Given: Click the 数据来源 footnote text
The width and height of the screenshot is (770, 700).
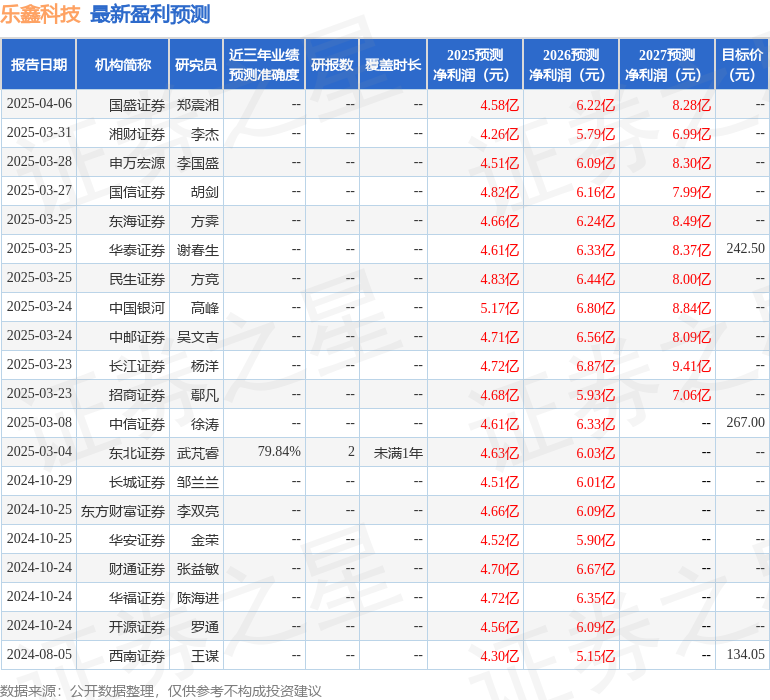Looking at the screenshot, I should (161, 691).
